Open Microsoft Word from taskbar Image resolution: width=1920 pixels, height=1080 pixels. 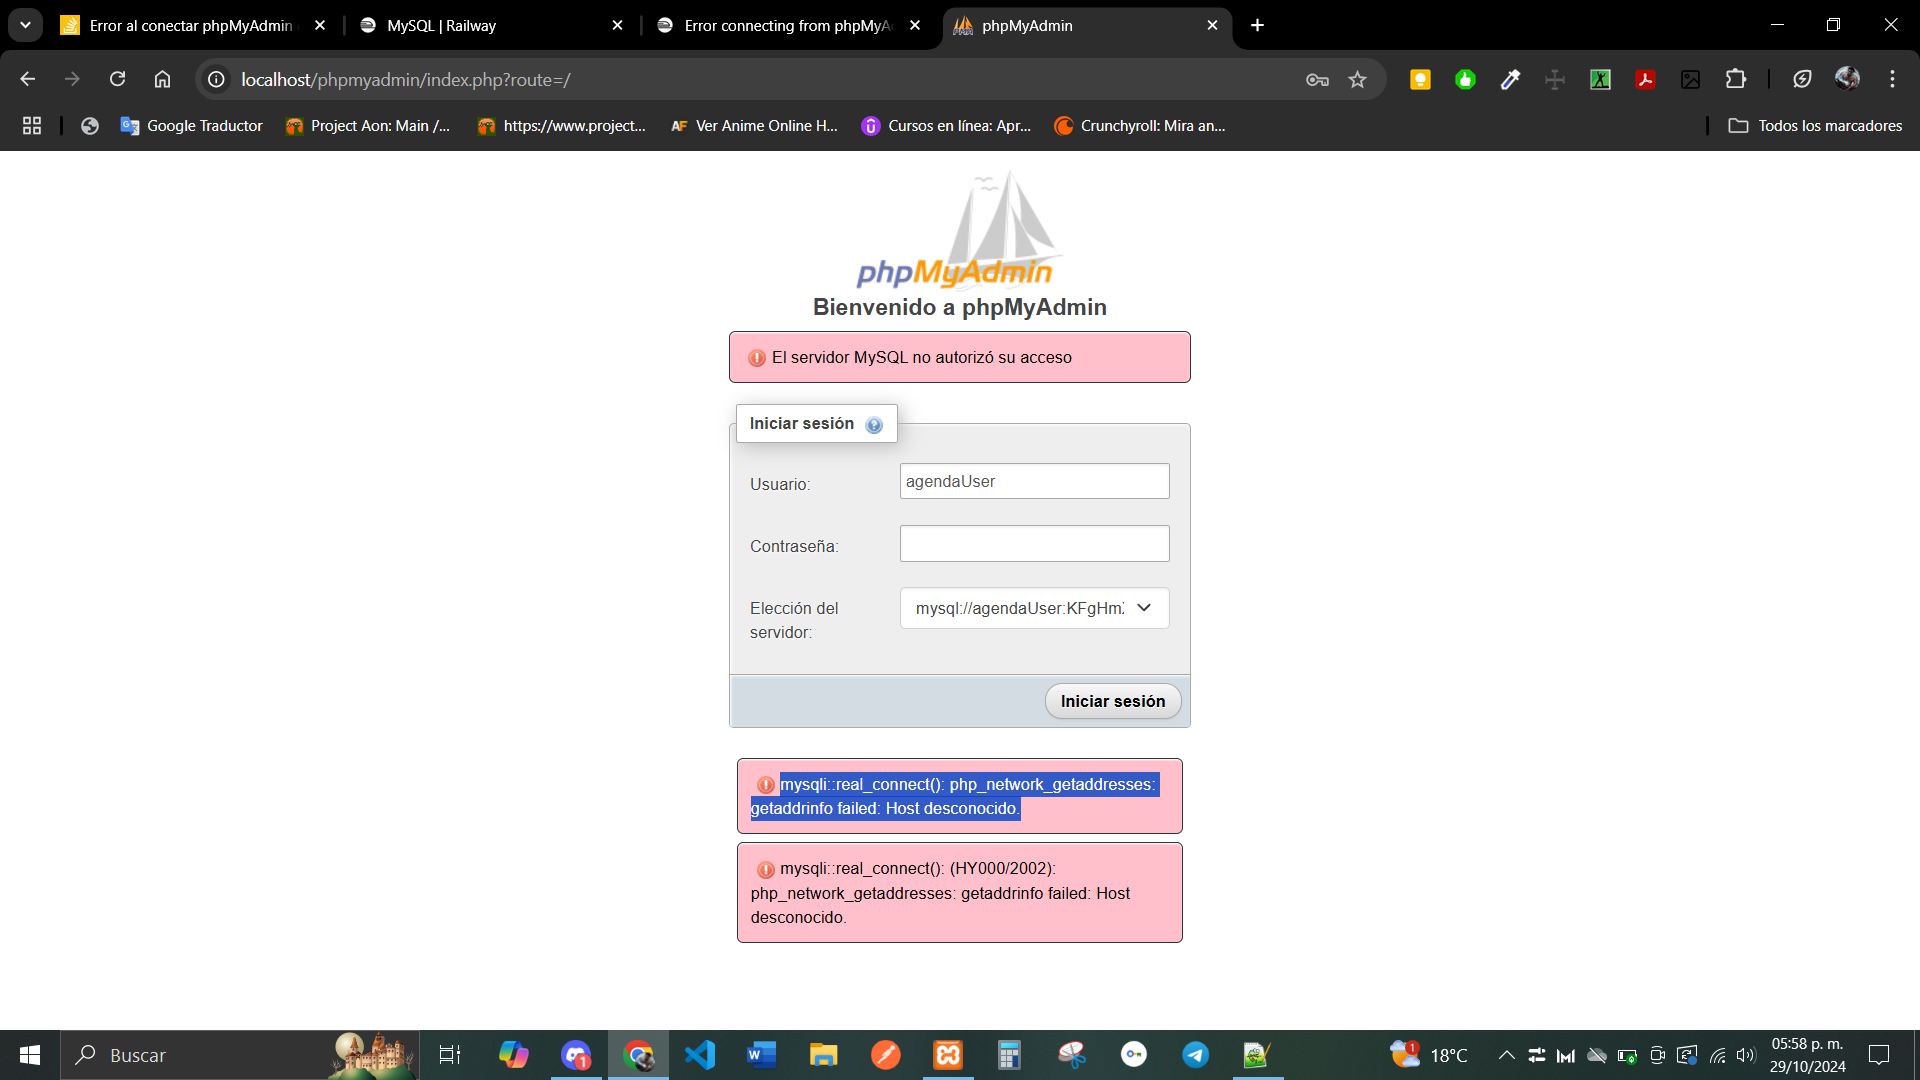click(761, 1055)
